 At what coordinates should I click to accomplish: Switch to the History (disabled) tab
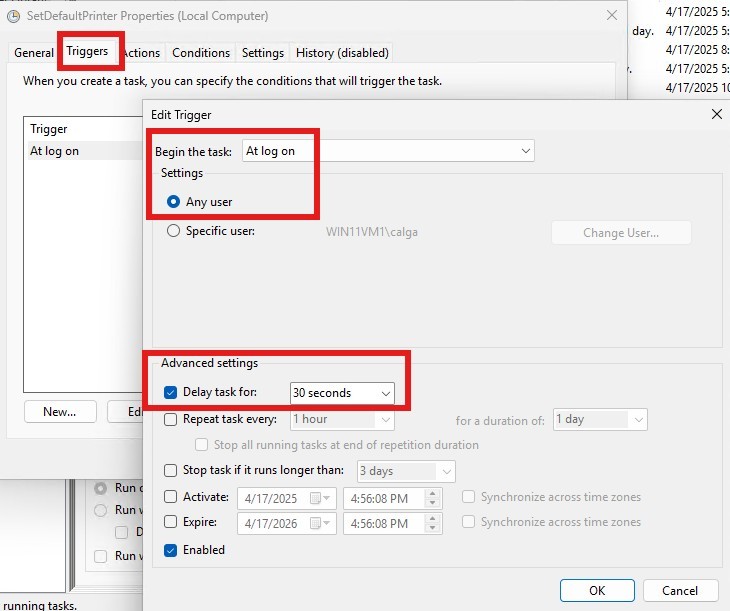tap(342, 53)
